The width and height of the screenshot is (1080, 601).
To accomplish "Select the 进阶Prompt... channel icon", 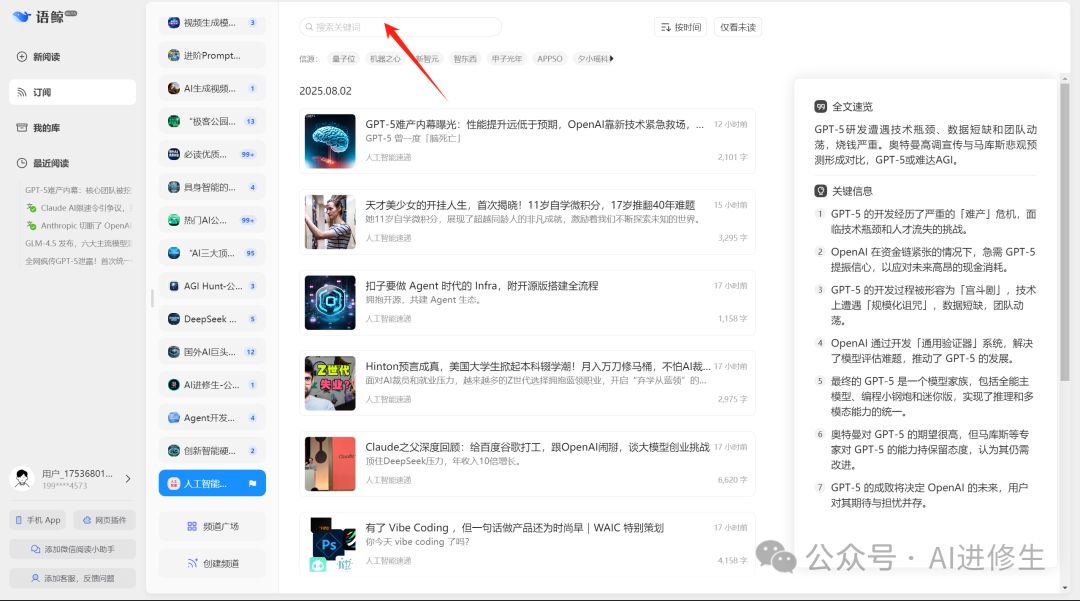I will (174, 55).
